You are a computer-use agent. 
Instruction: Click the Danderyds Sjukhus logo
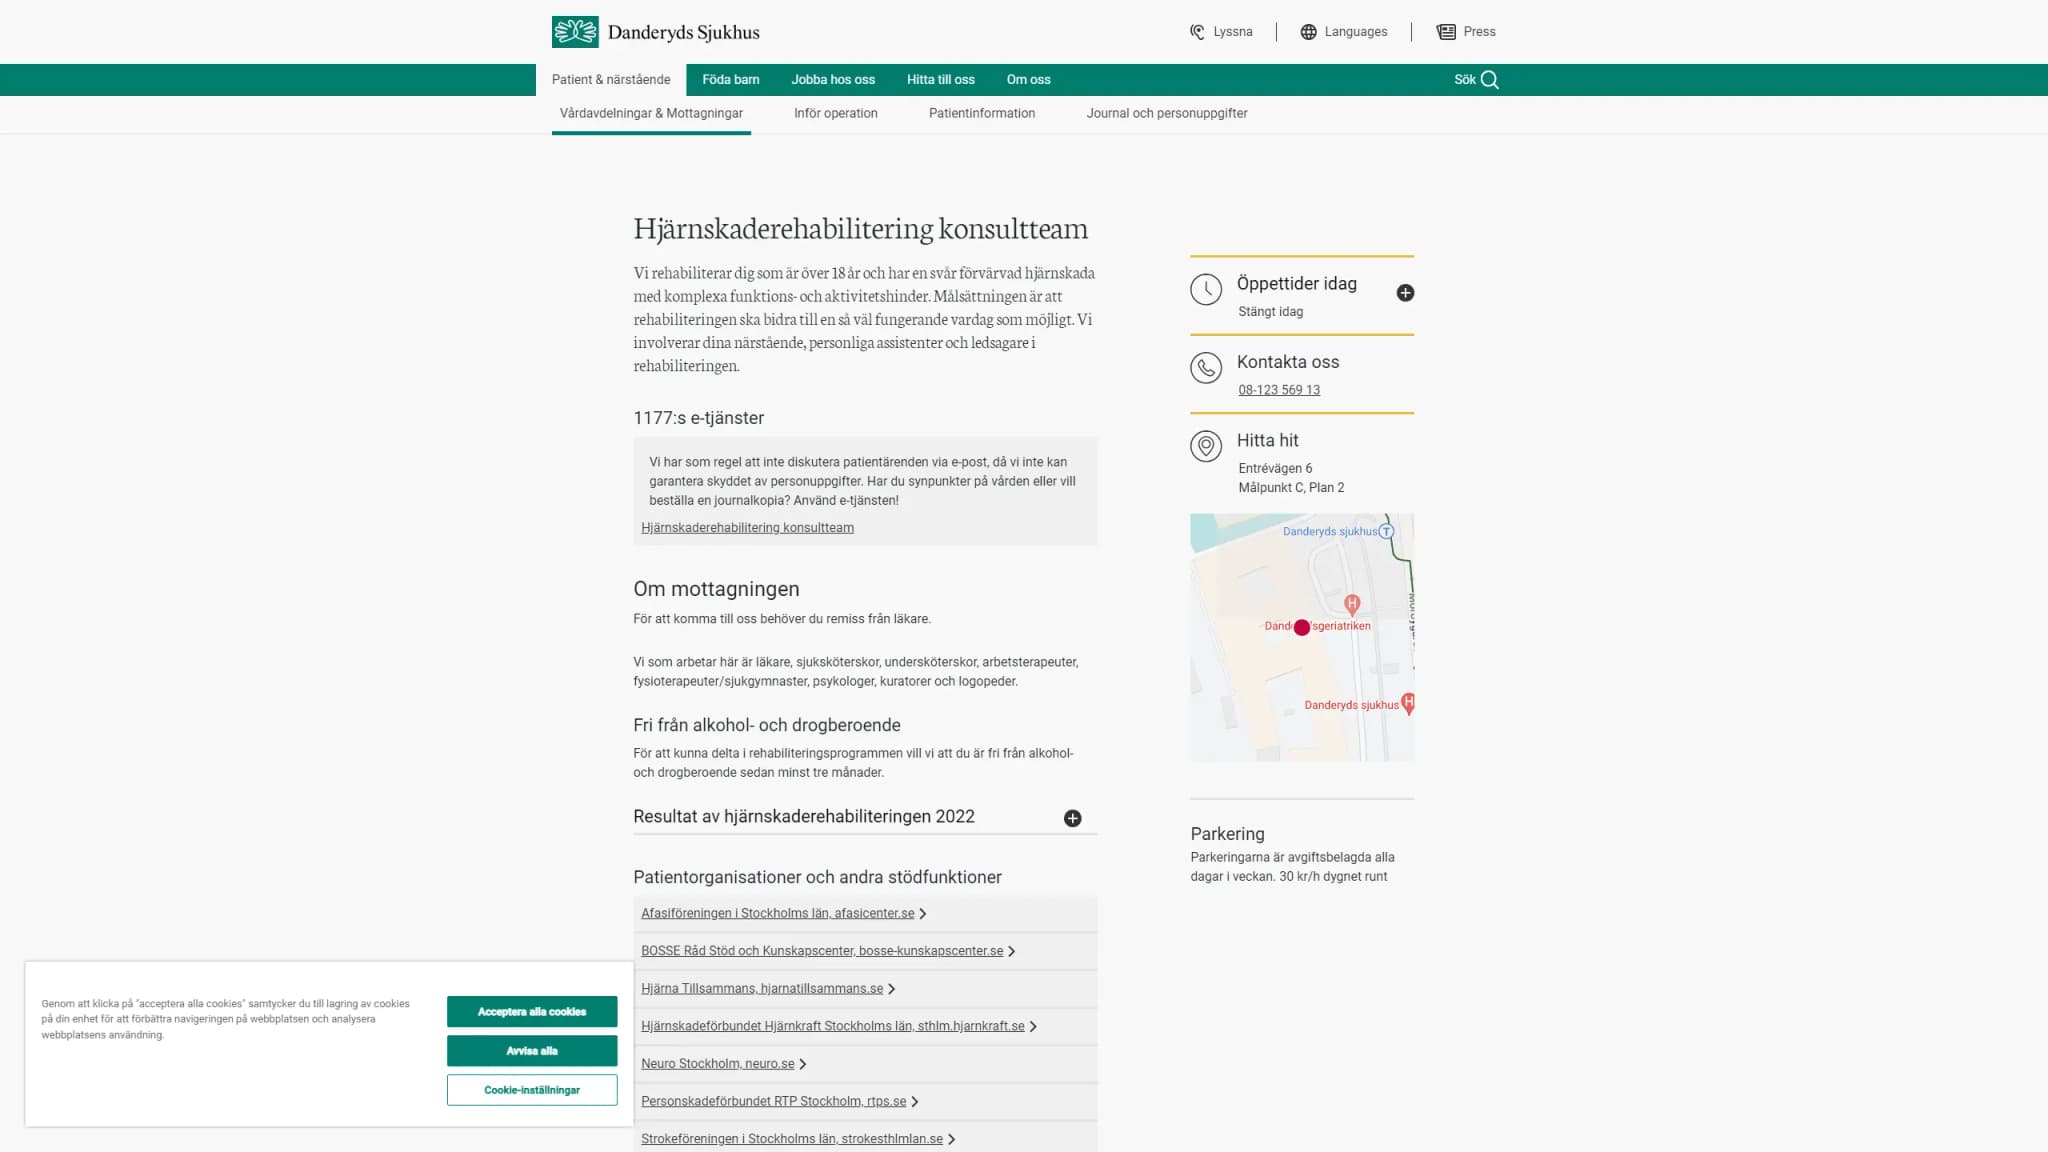tap(655, 32)
